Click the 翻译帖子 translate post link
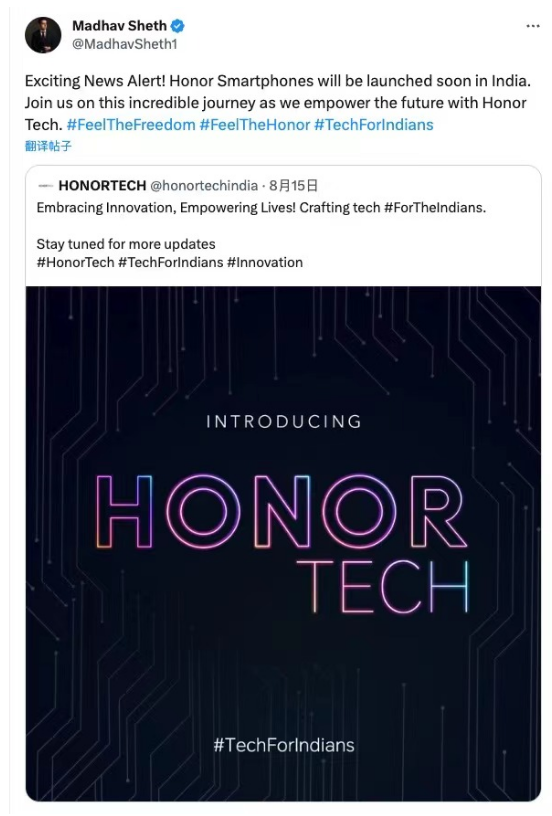Viewport: 552px width, 816px height. click(x=48, y=146)
